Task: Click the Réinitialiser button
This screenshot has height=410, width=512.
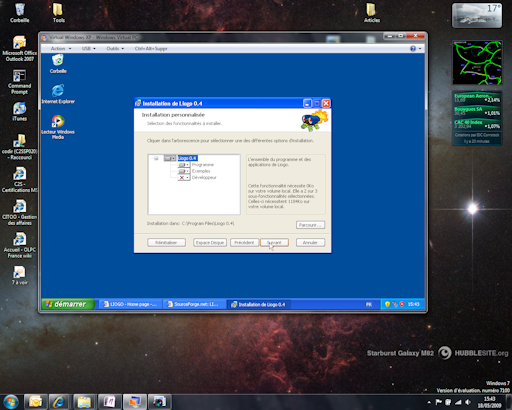Action: tap(166, 243)
